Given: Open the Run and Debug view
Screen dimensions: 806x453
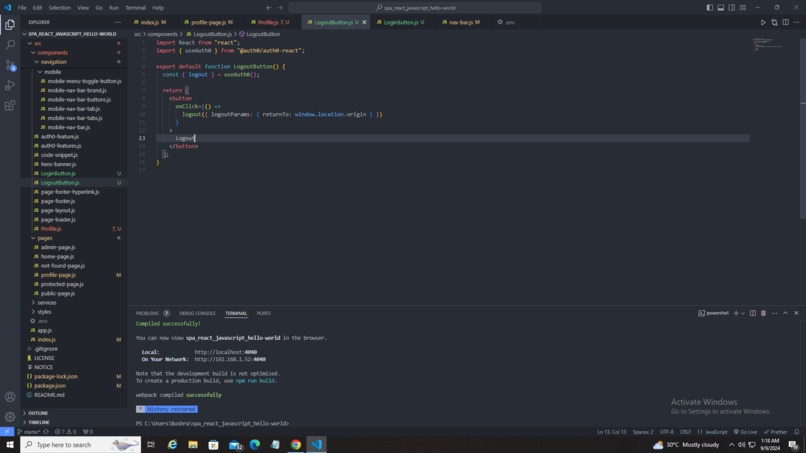Looking at the screenshot, I should [x=10, y=85].
